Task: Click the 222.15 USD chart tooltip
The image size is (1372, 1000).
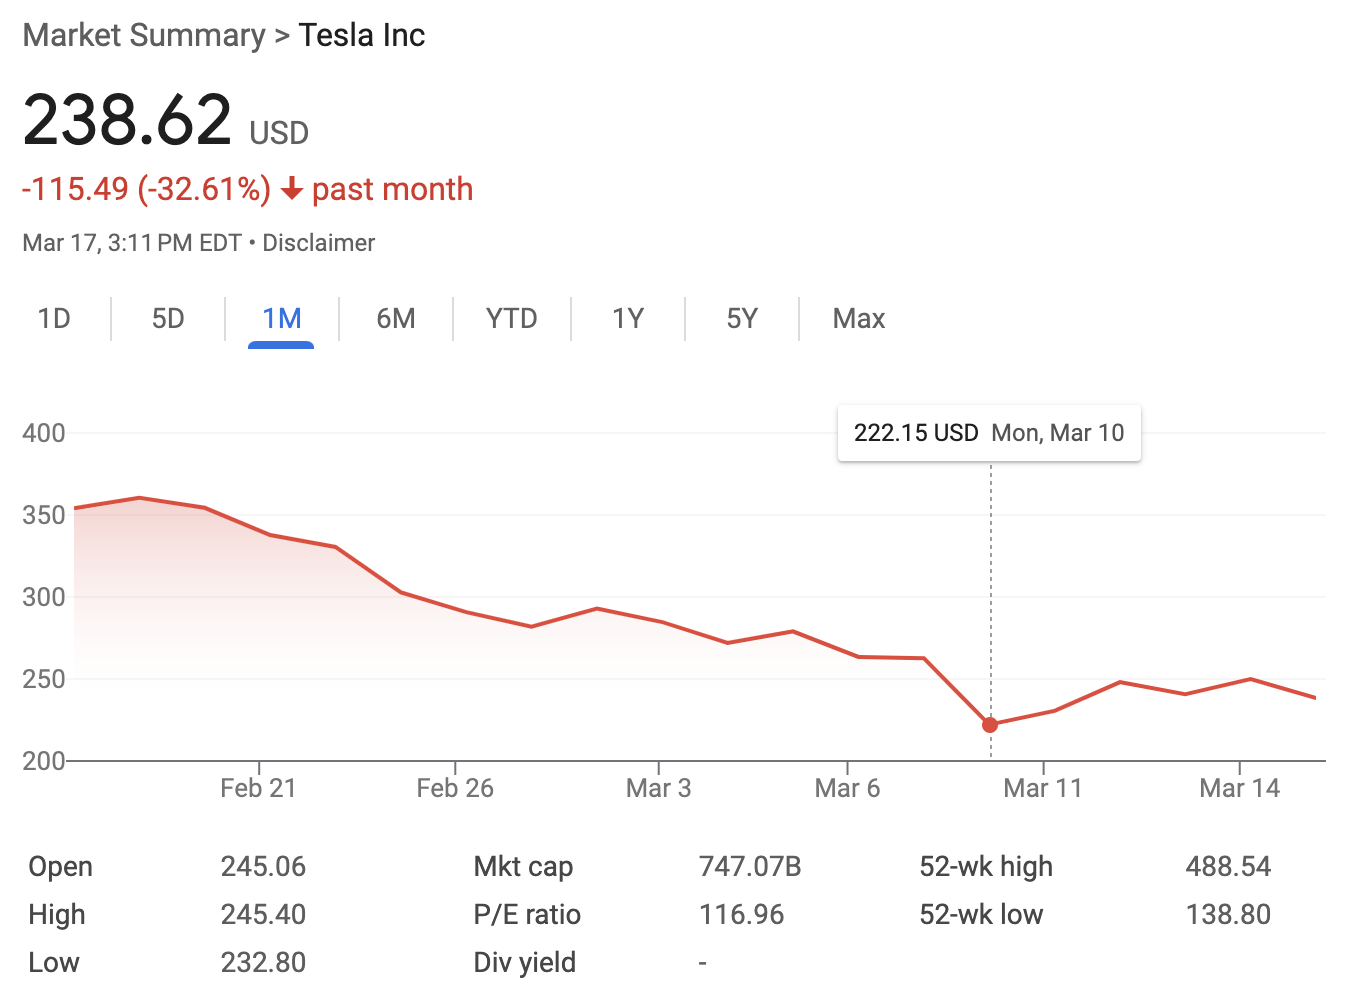Action: (x=988, y=433)
